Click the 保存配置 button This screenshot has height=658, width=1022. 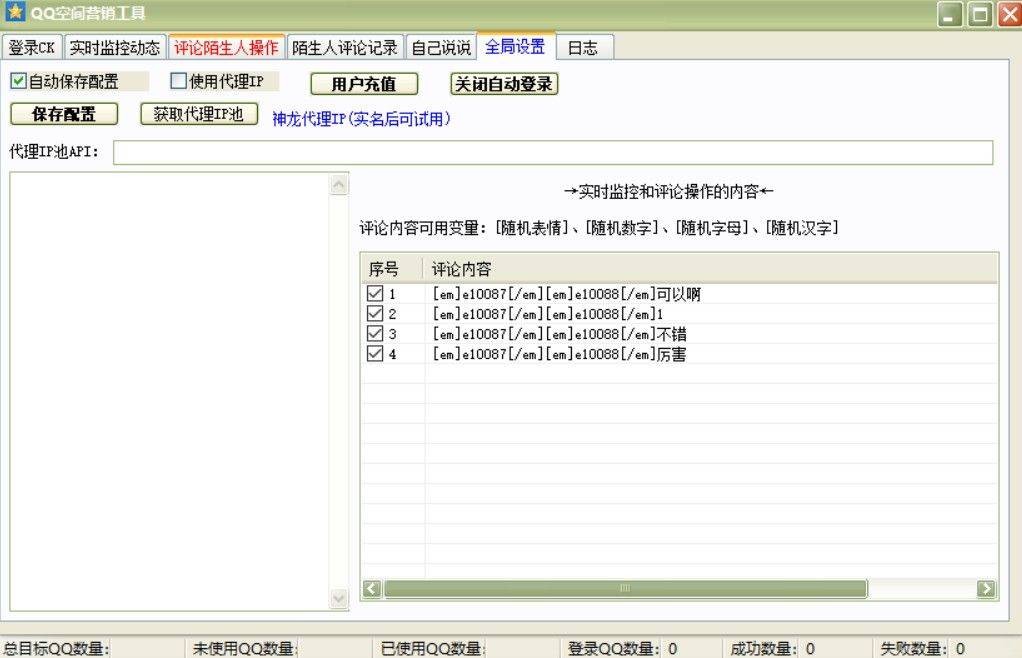(64, 114)
